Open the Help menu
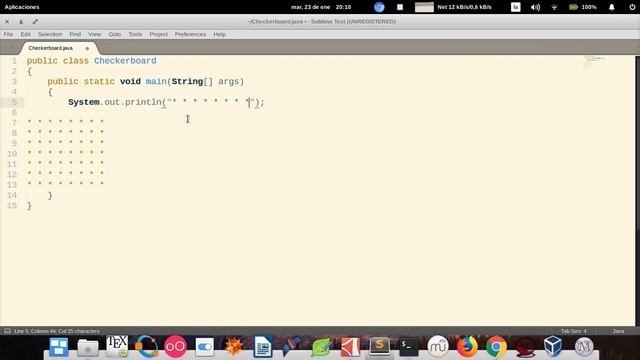Viewport: 640px width, 360px height. [x=219, y=34]
